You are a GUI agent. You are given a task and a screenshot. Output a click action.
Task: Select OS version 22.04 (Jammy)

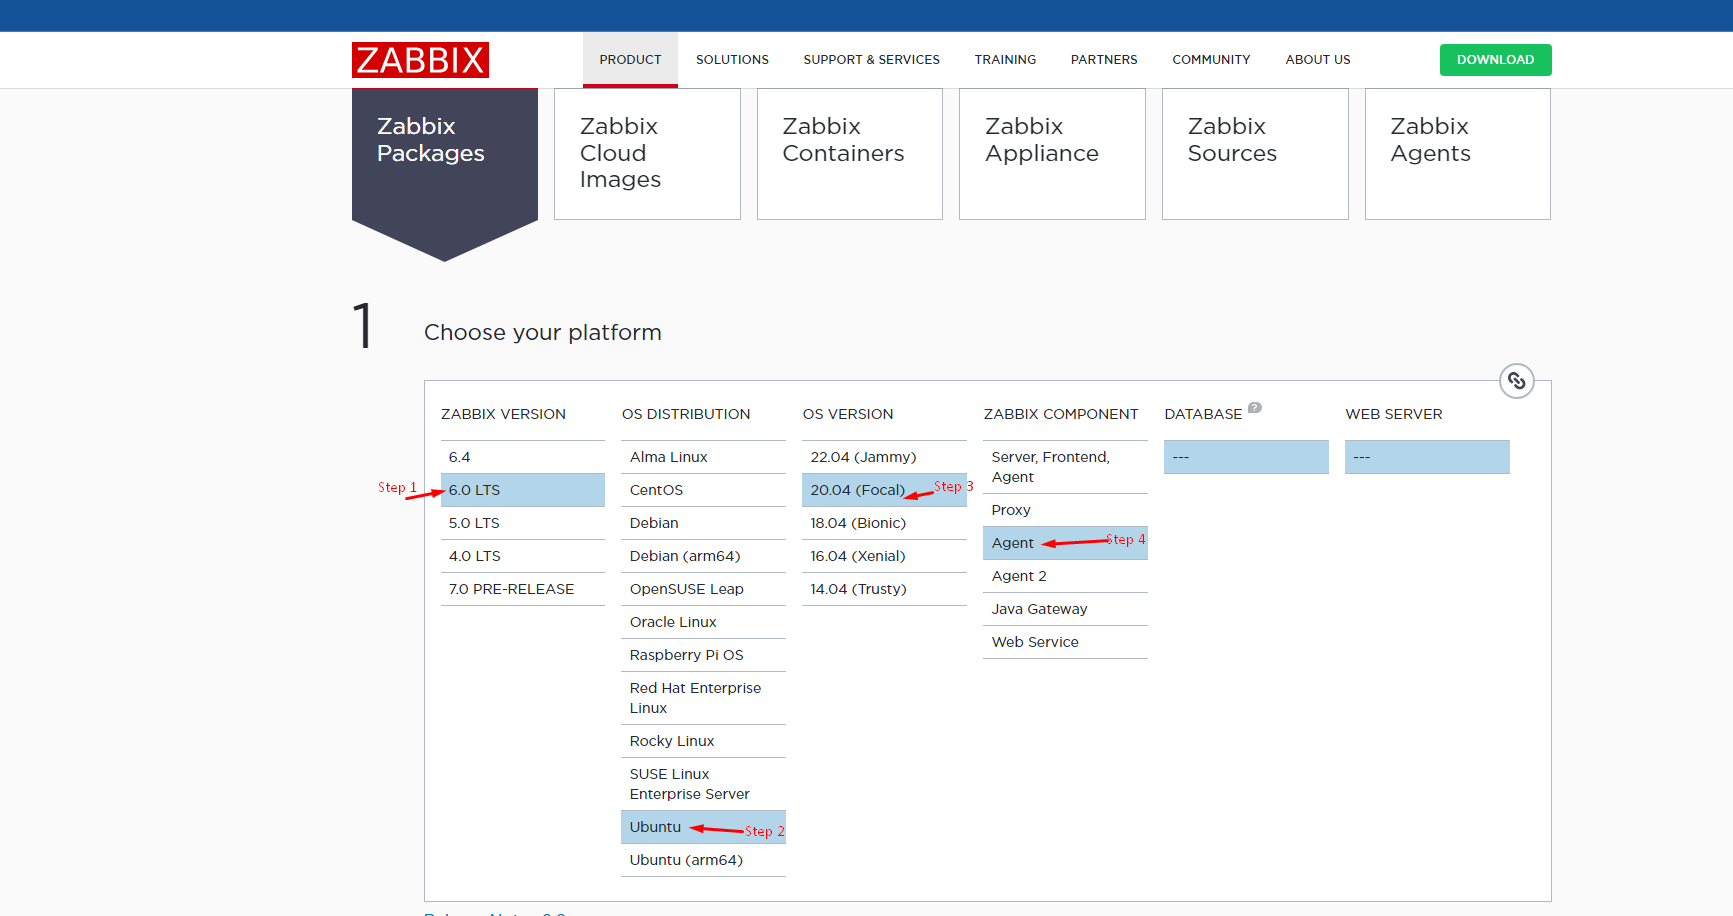coord(884,457)
